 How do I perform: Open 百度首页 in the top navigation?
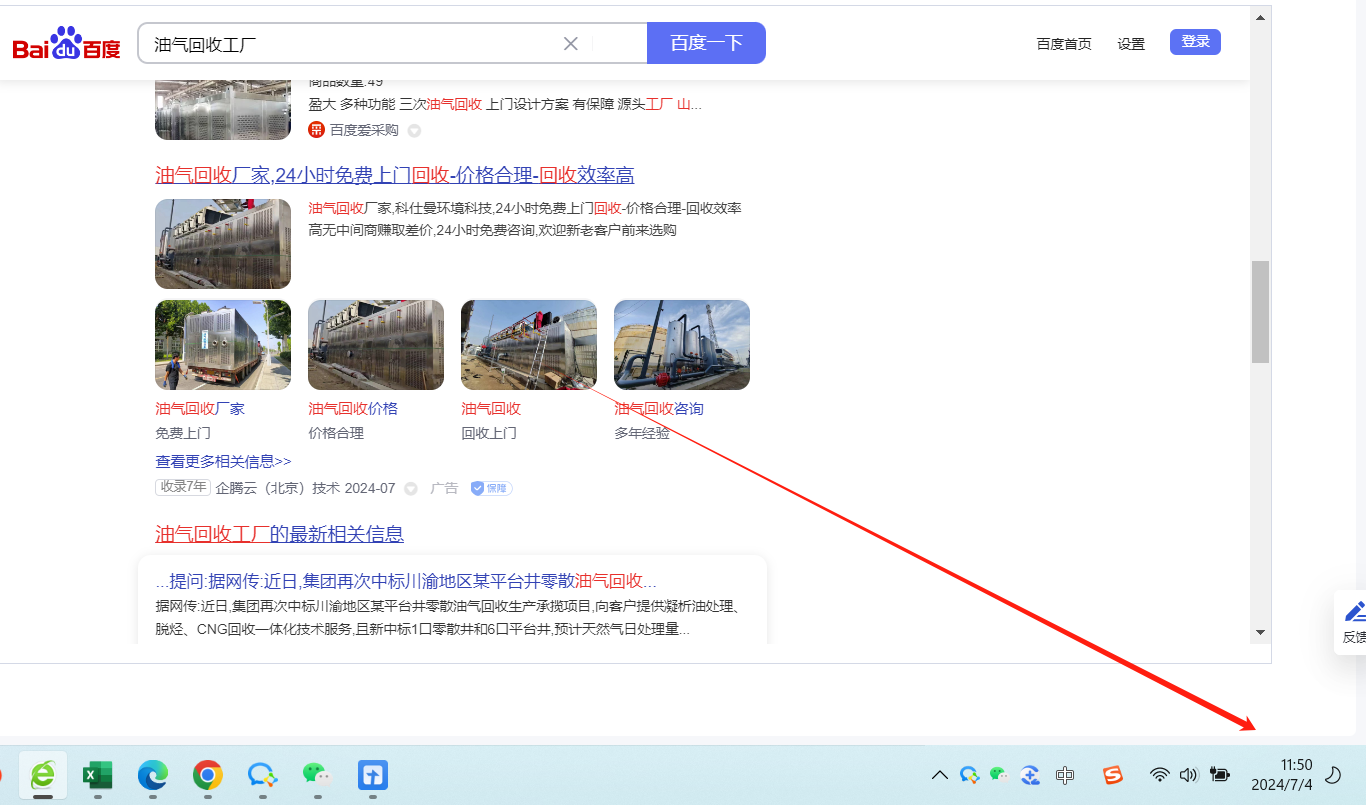1064,44
